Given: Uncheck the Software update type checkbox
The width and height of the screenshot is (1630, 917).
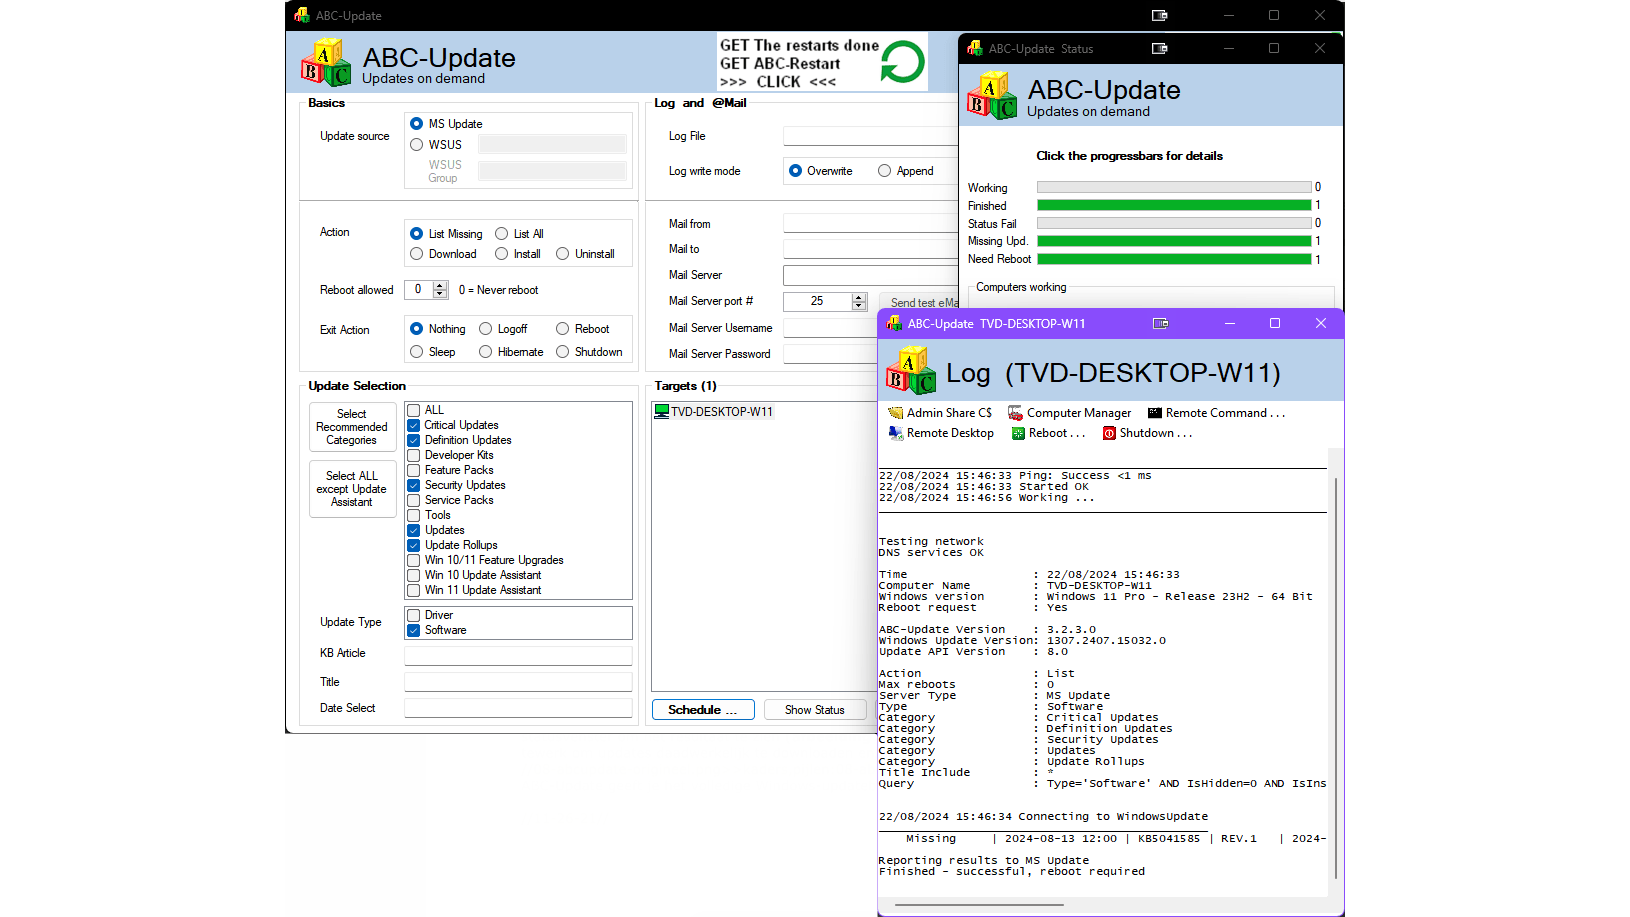Looking at the screenshot, I should (414, 630).
